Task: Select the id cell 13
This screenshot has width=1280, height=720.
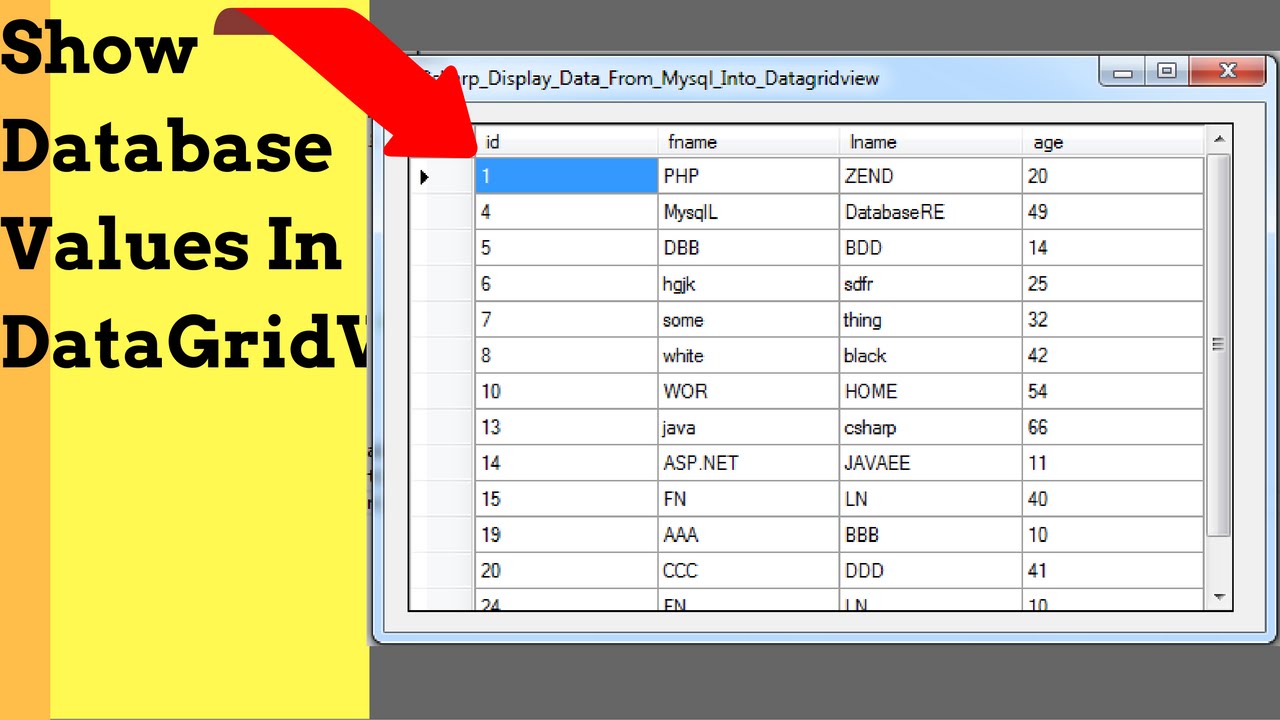Action: point(566,427)
